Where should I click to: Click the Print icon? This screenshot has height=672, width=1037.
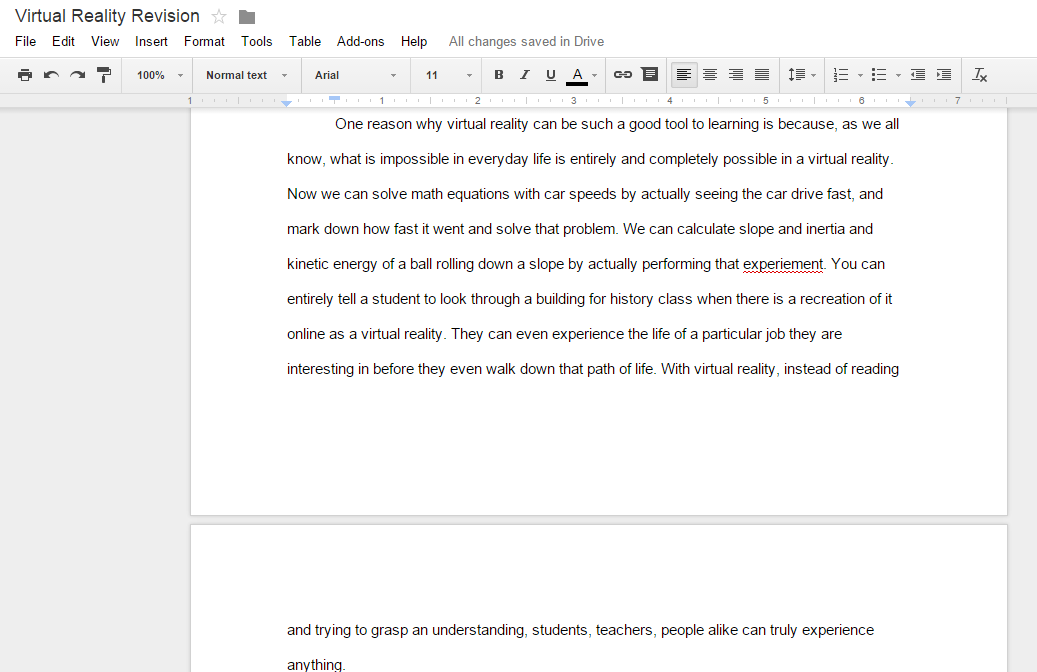pyautogui.click(x=24, y=75)
